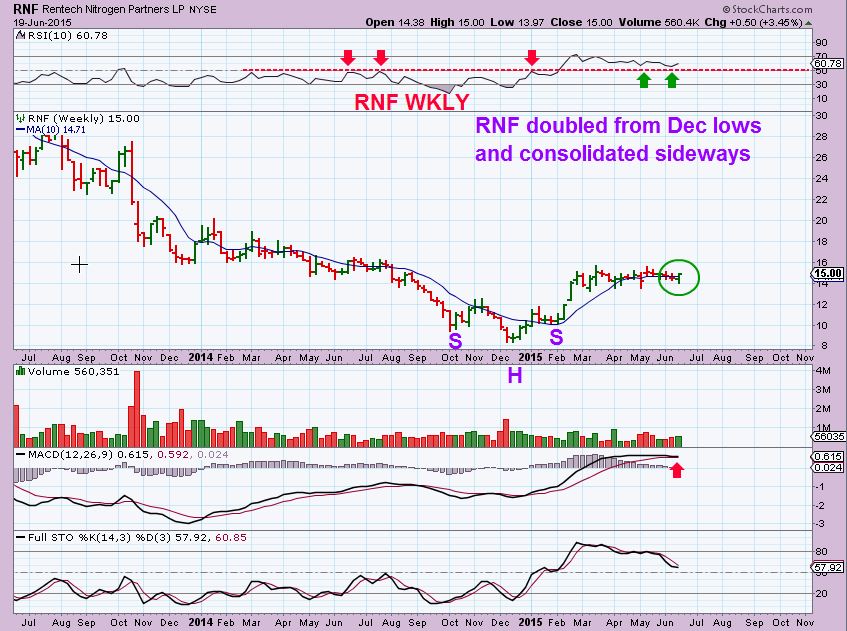Click the RSI(10) 60.78 indicator label
This screenshot has height=631, width=847.
tap(68, 36)
